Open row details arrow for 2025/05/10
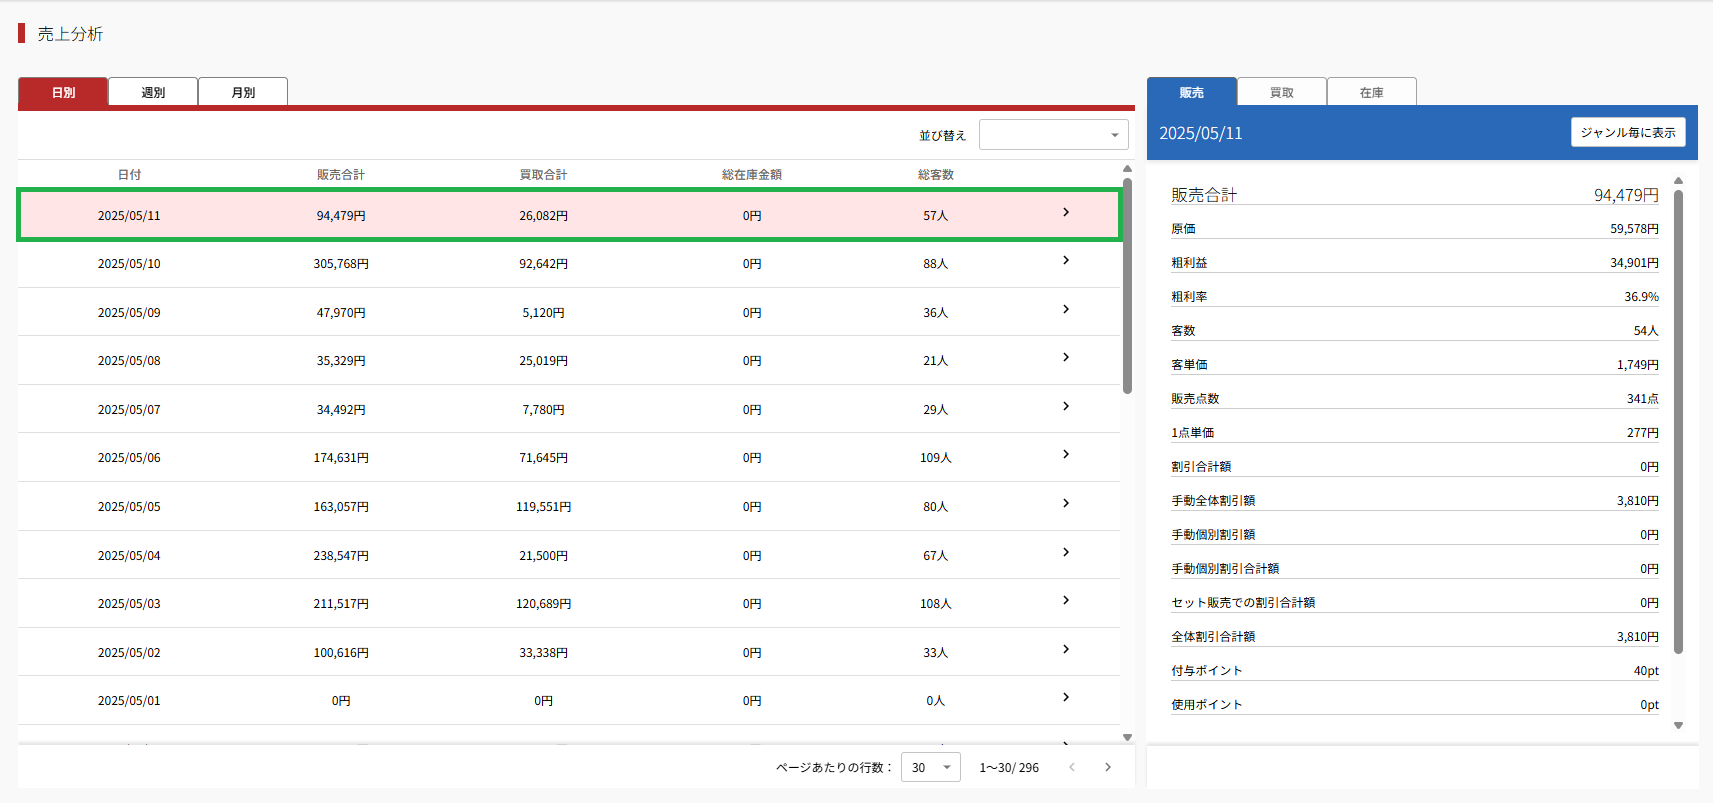The image size is (1713, 803). (x=1066, y=260)
